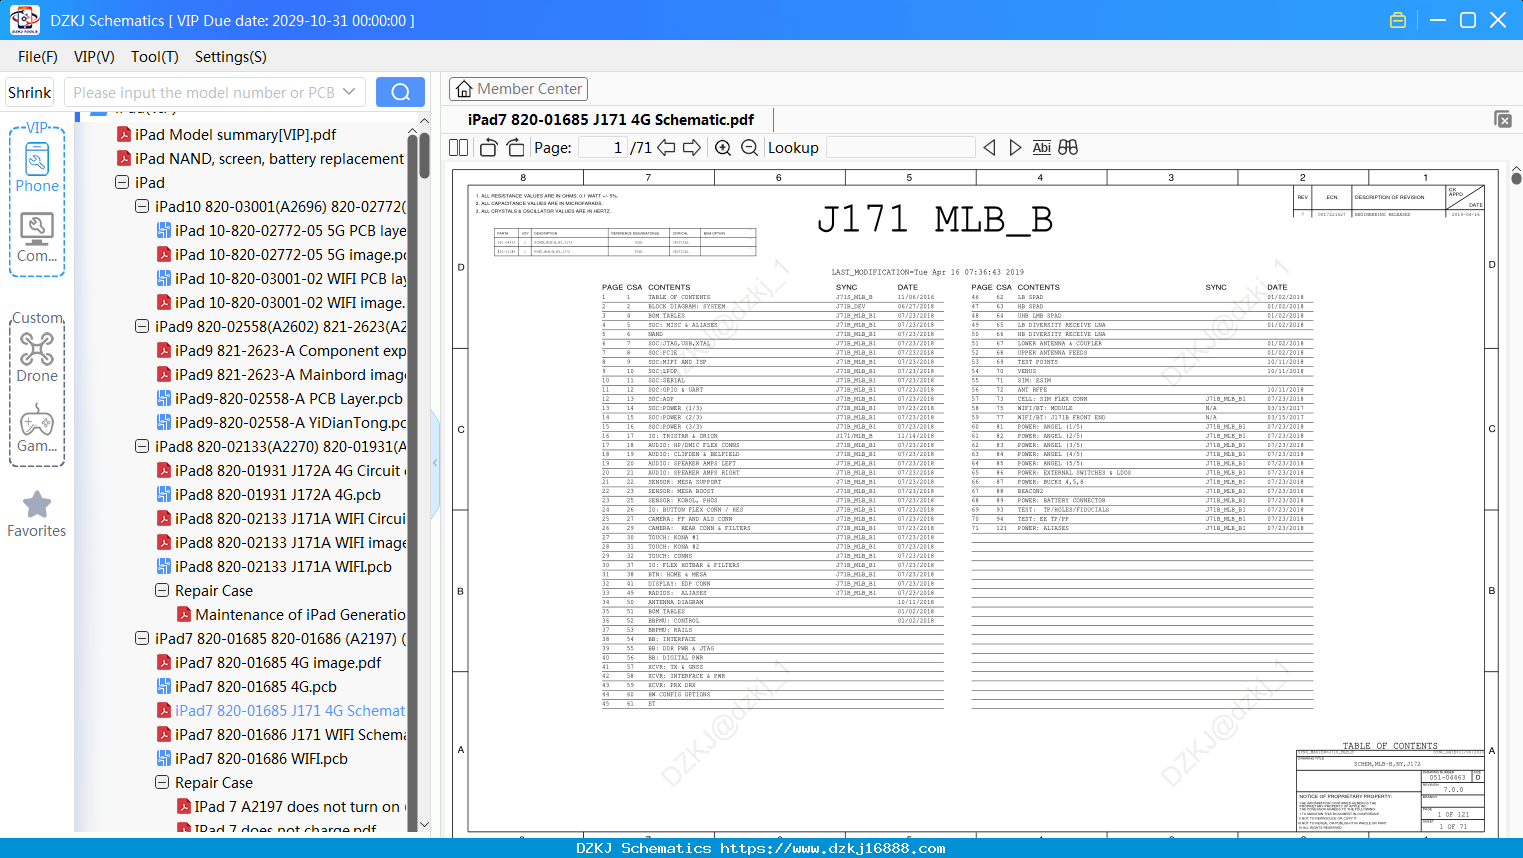Click the yellow briefcase icon in title bar
Image resolution: width=1523 pixels, height=858 pixels.
click(x=1398, y=20)
